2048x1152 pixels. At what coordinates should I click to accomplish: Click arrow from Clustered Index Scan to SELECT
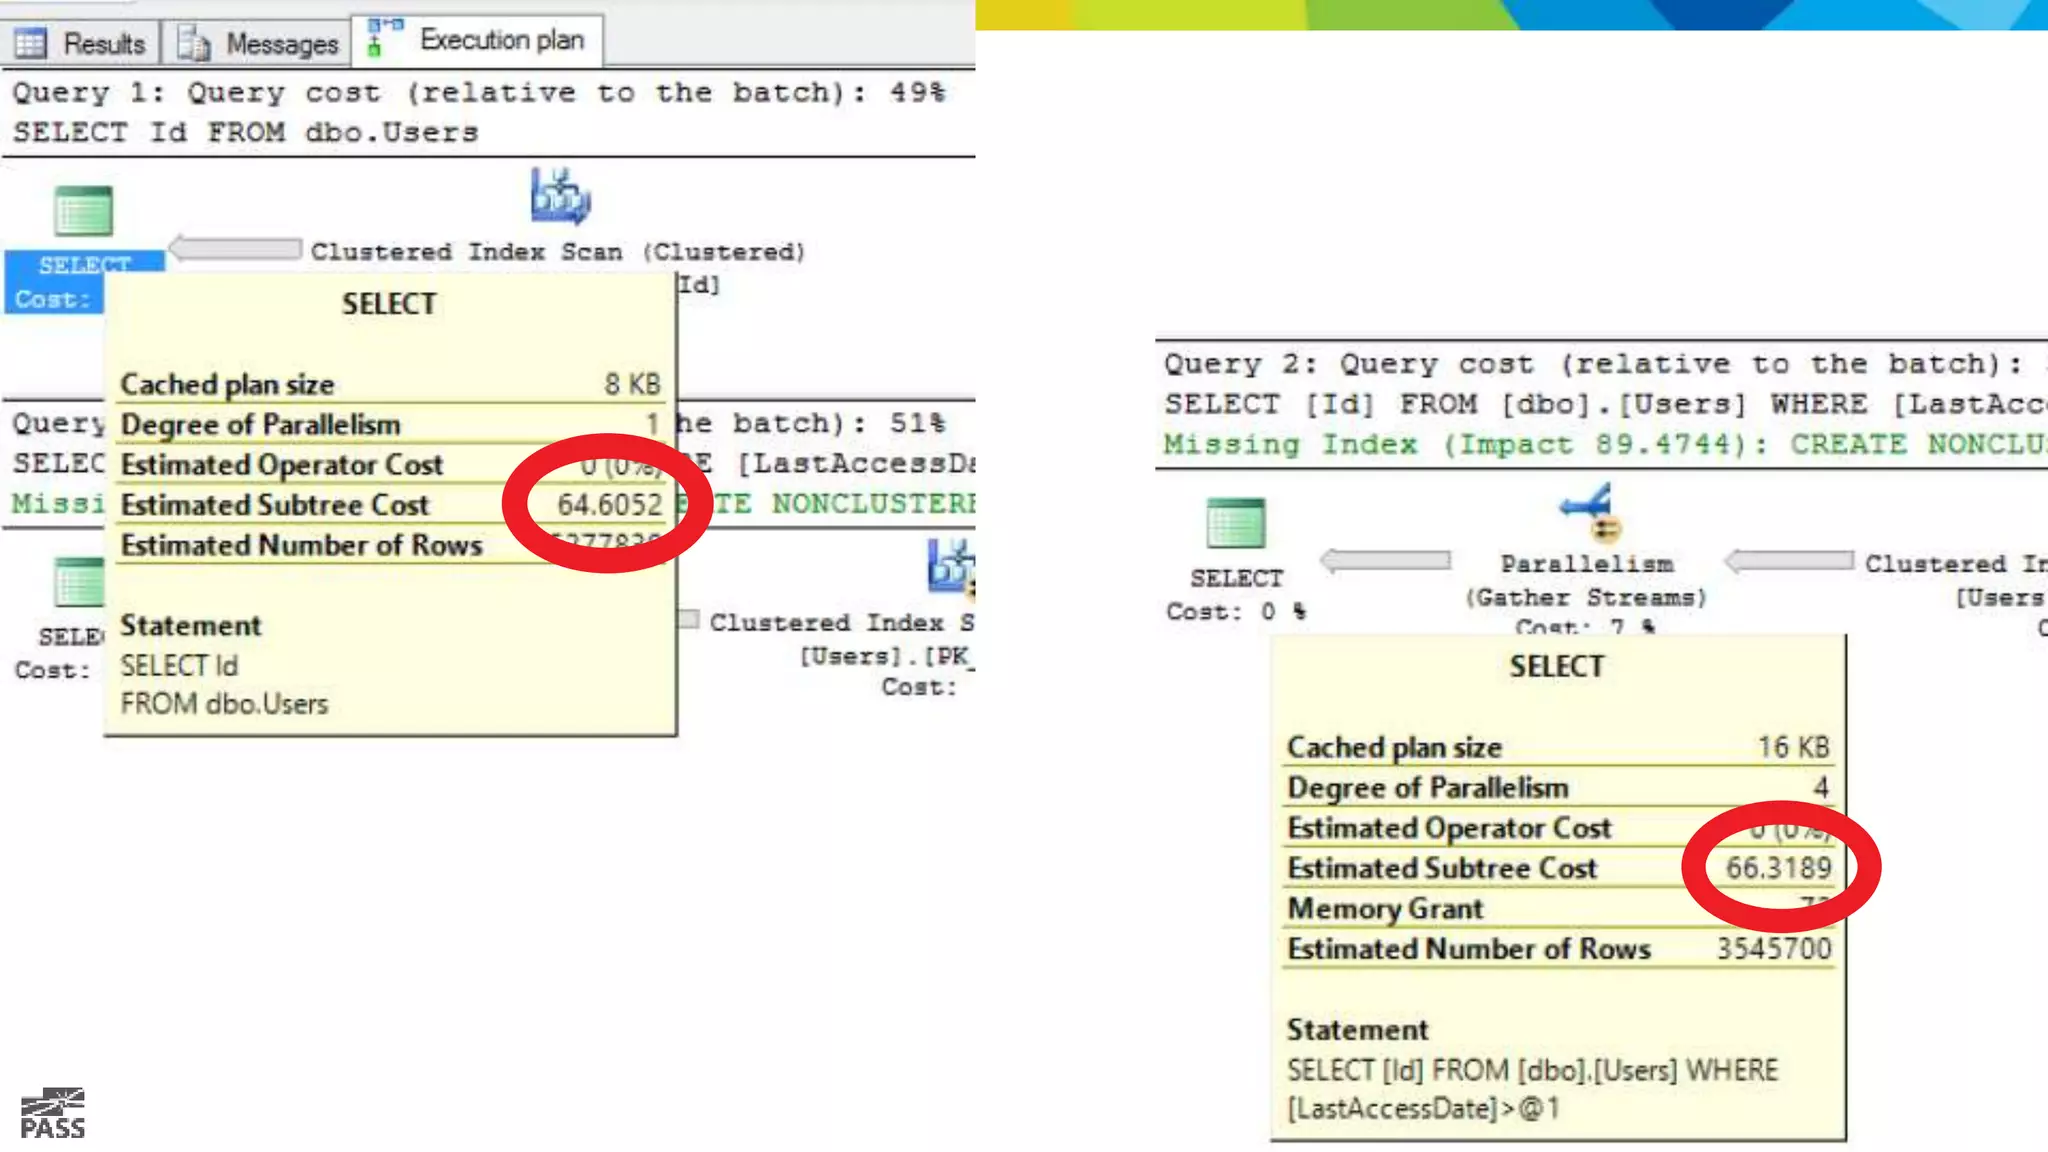pyautogui.click(x=236, y=249)
